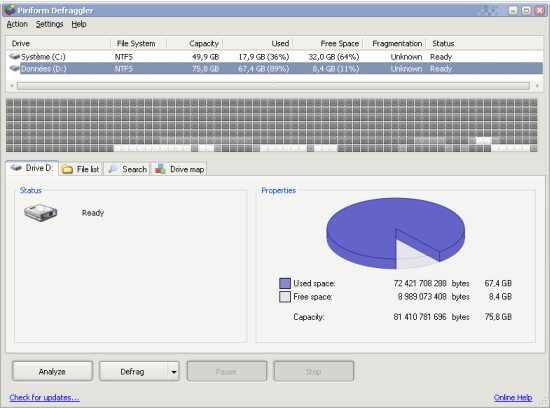Image resolution: width=550 pixels, height=408 pixels.
Task: Sort by the Free Space column header
Action: (328, 44)
